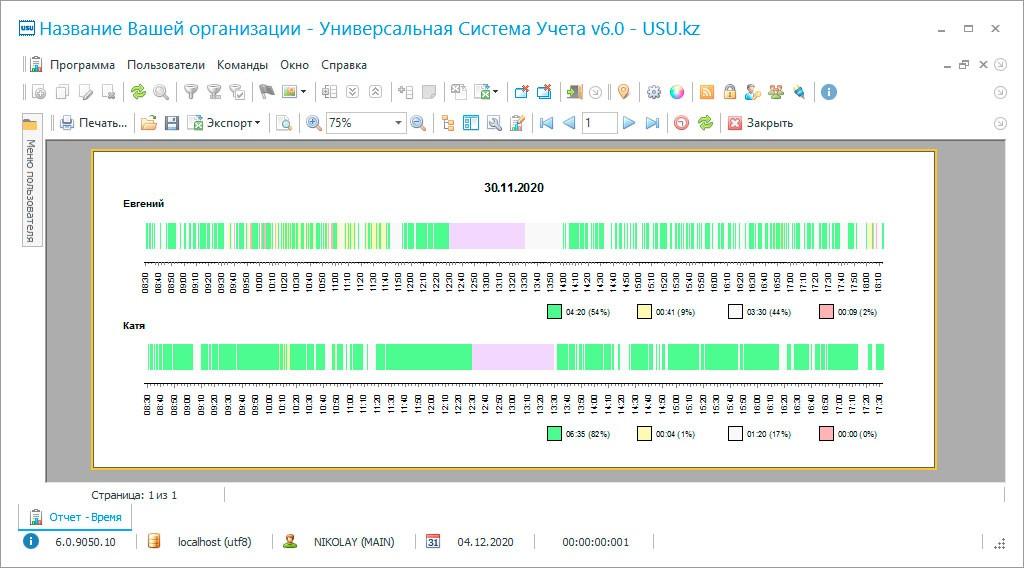1024x568 pixels.
Task: Click the red stop circle icon
Action: 681,123
